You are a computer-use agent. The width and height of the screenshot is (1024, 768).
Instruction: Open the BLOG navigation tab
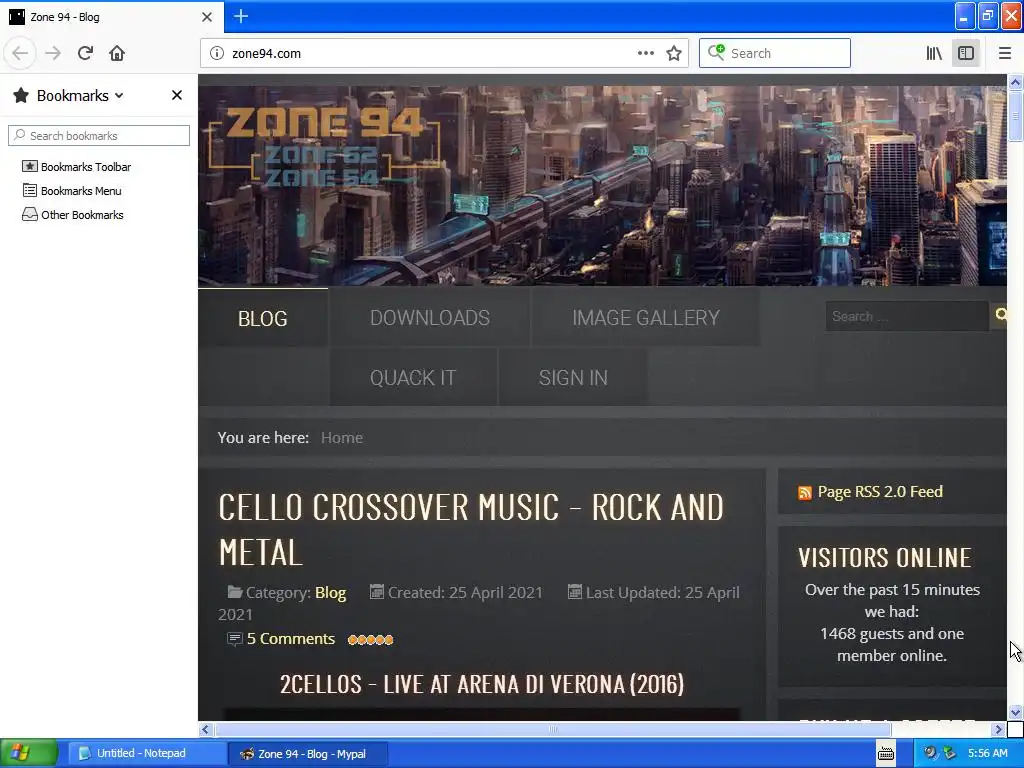(263, 318)
